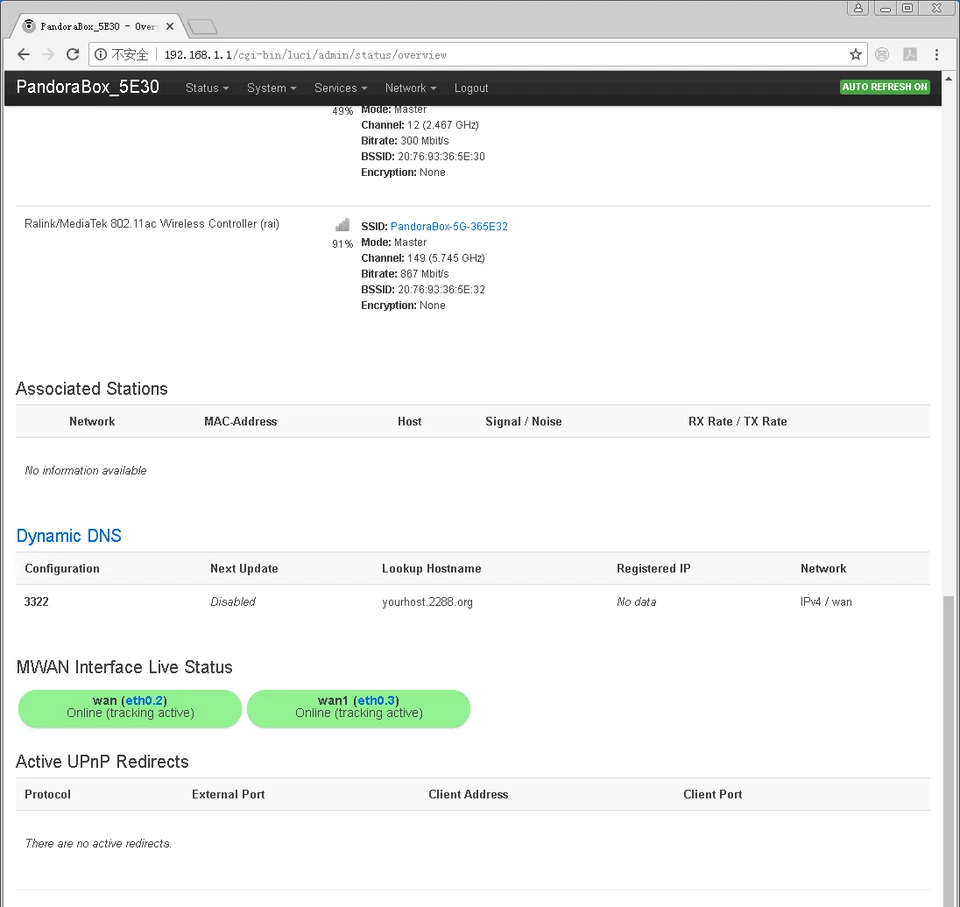The width and height of the screenshot is (960, 907).
Task: Open the Status dropdown menu
Action: click(x=207, y=88)
